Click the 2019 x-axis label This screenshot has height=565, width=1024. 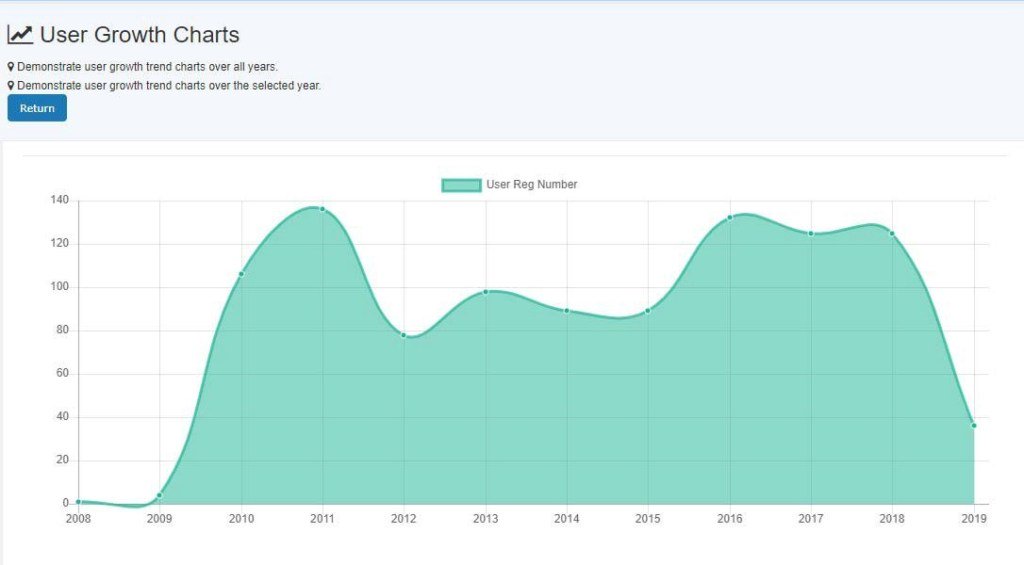click(974, 519)
